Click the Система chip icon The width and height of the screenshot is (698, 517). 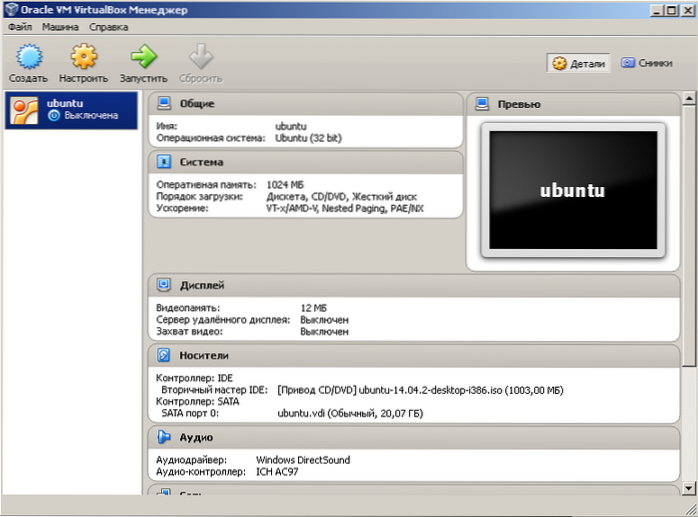click(163, 162)
